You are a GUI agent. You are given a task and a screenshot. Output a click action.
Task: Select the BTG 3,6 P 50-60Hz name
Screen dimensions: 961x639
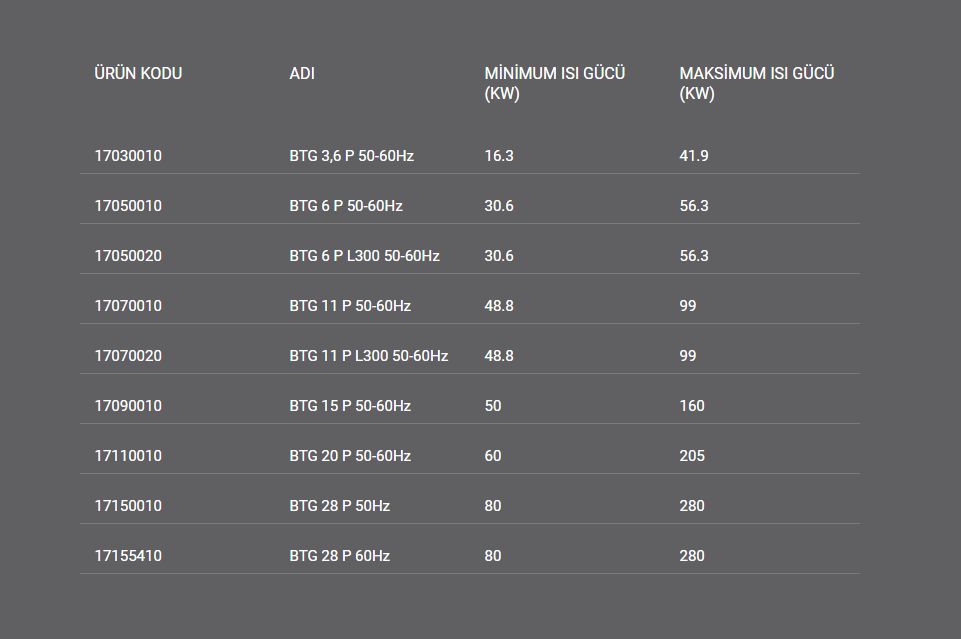351,156
